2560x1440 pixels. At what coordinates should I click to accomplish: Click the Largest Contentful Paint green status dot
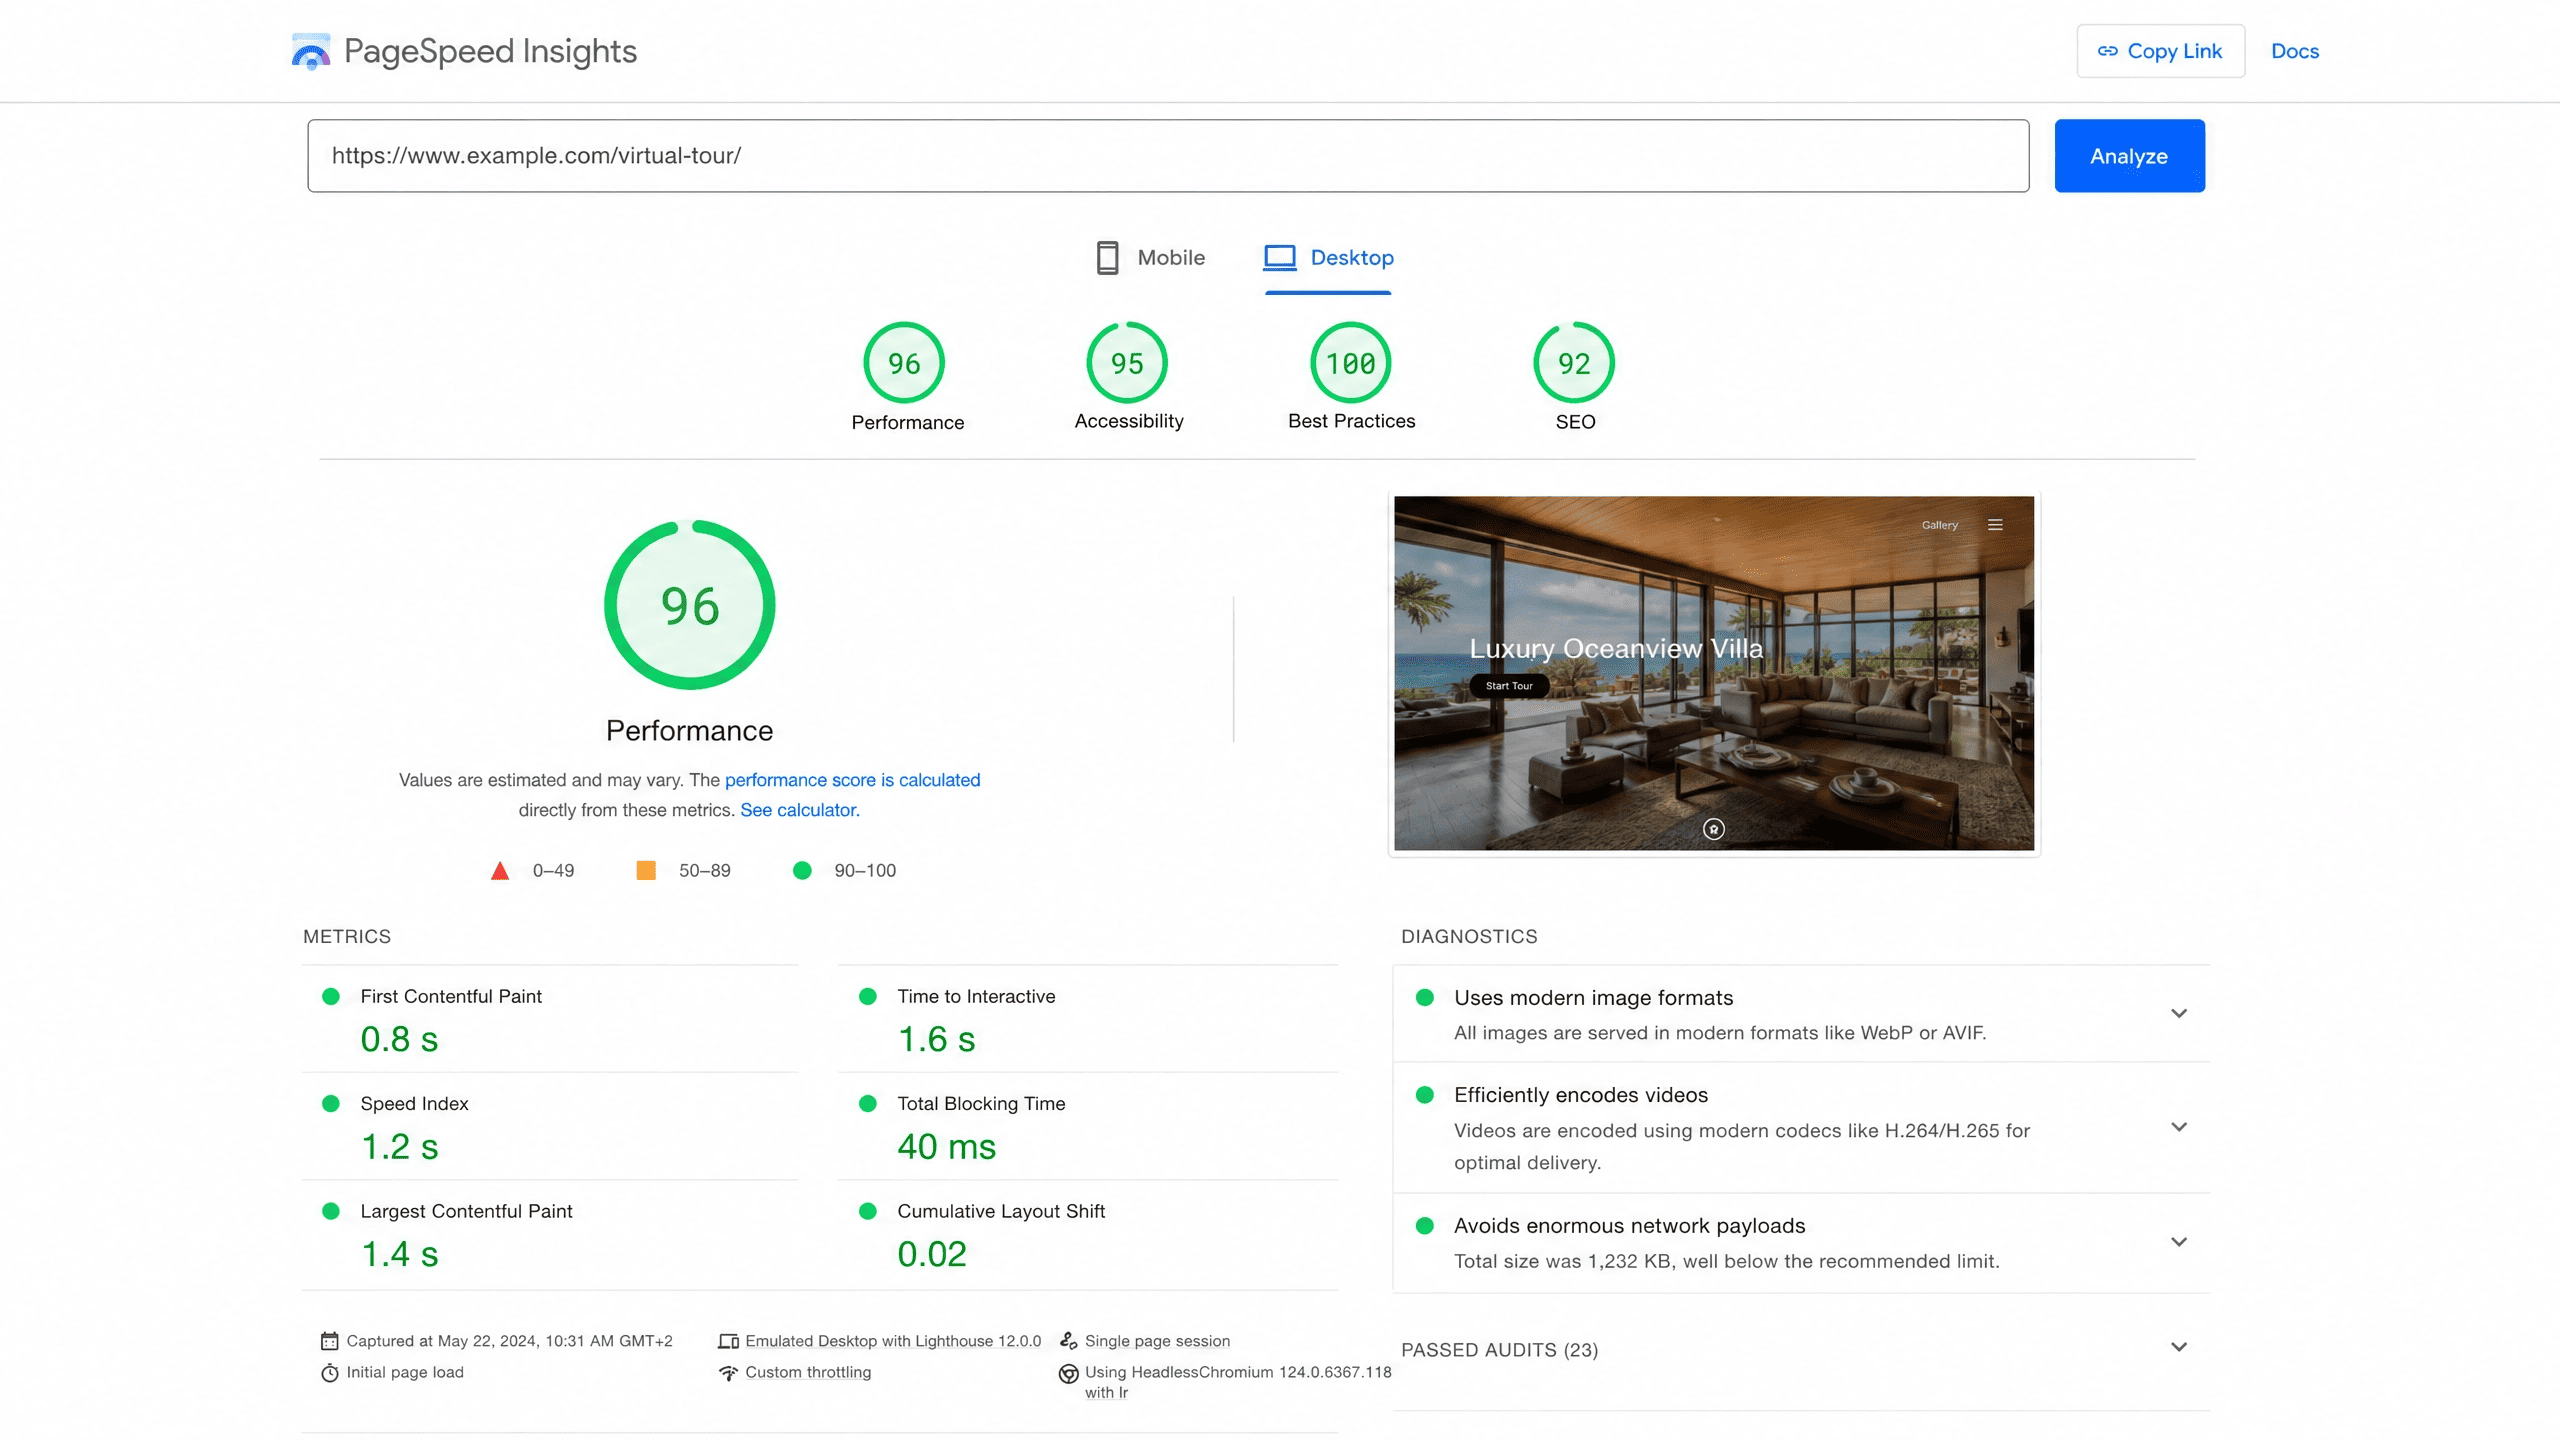tap(331, 1211)
